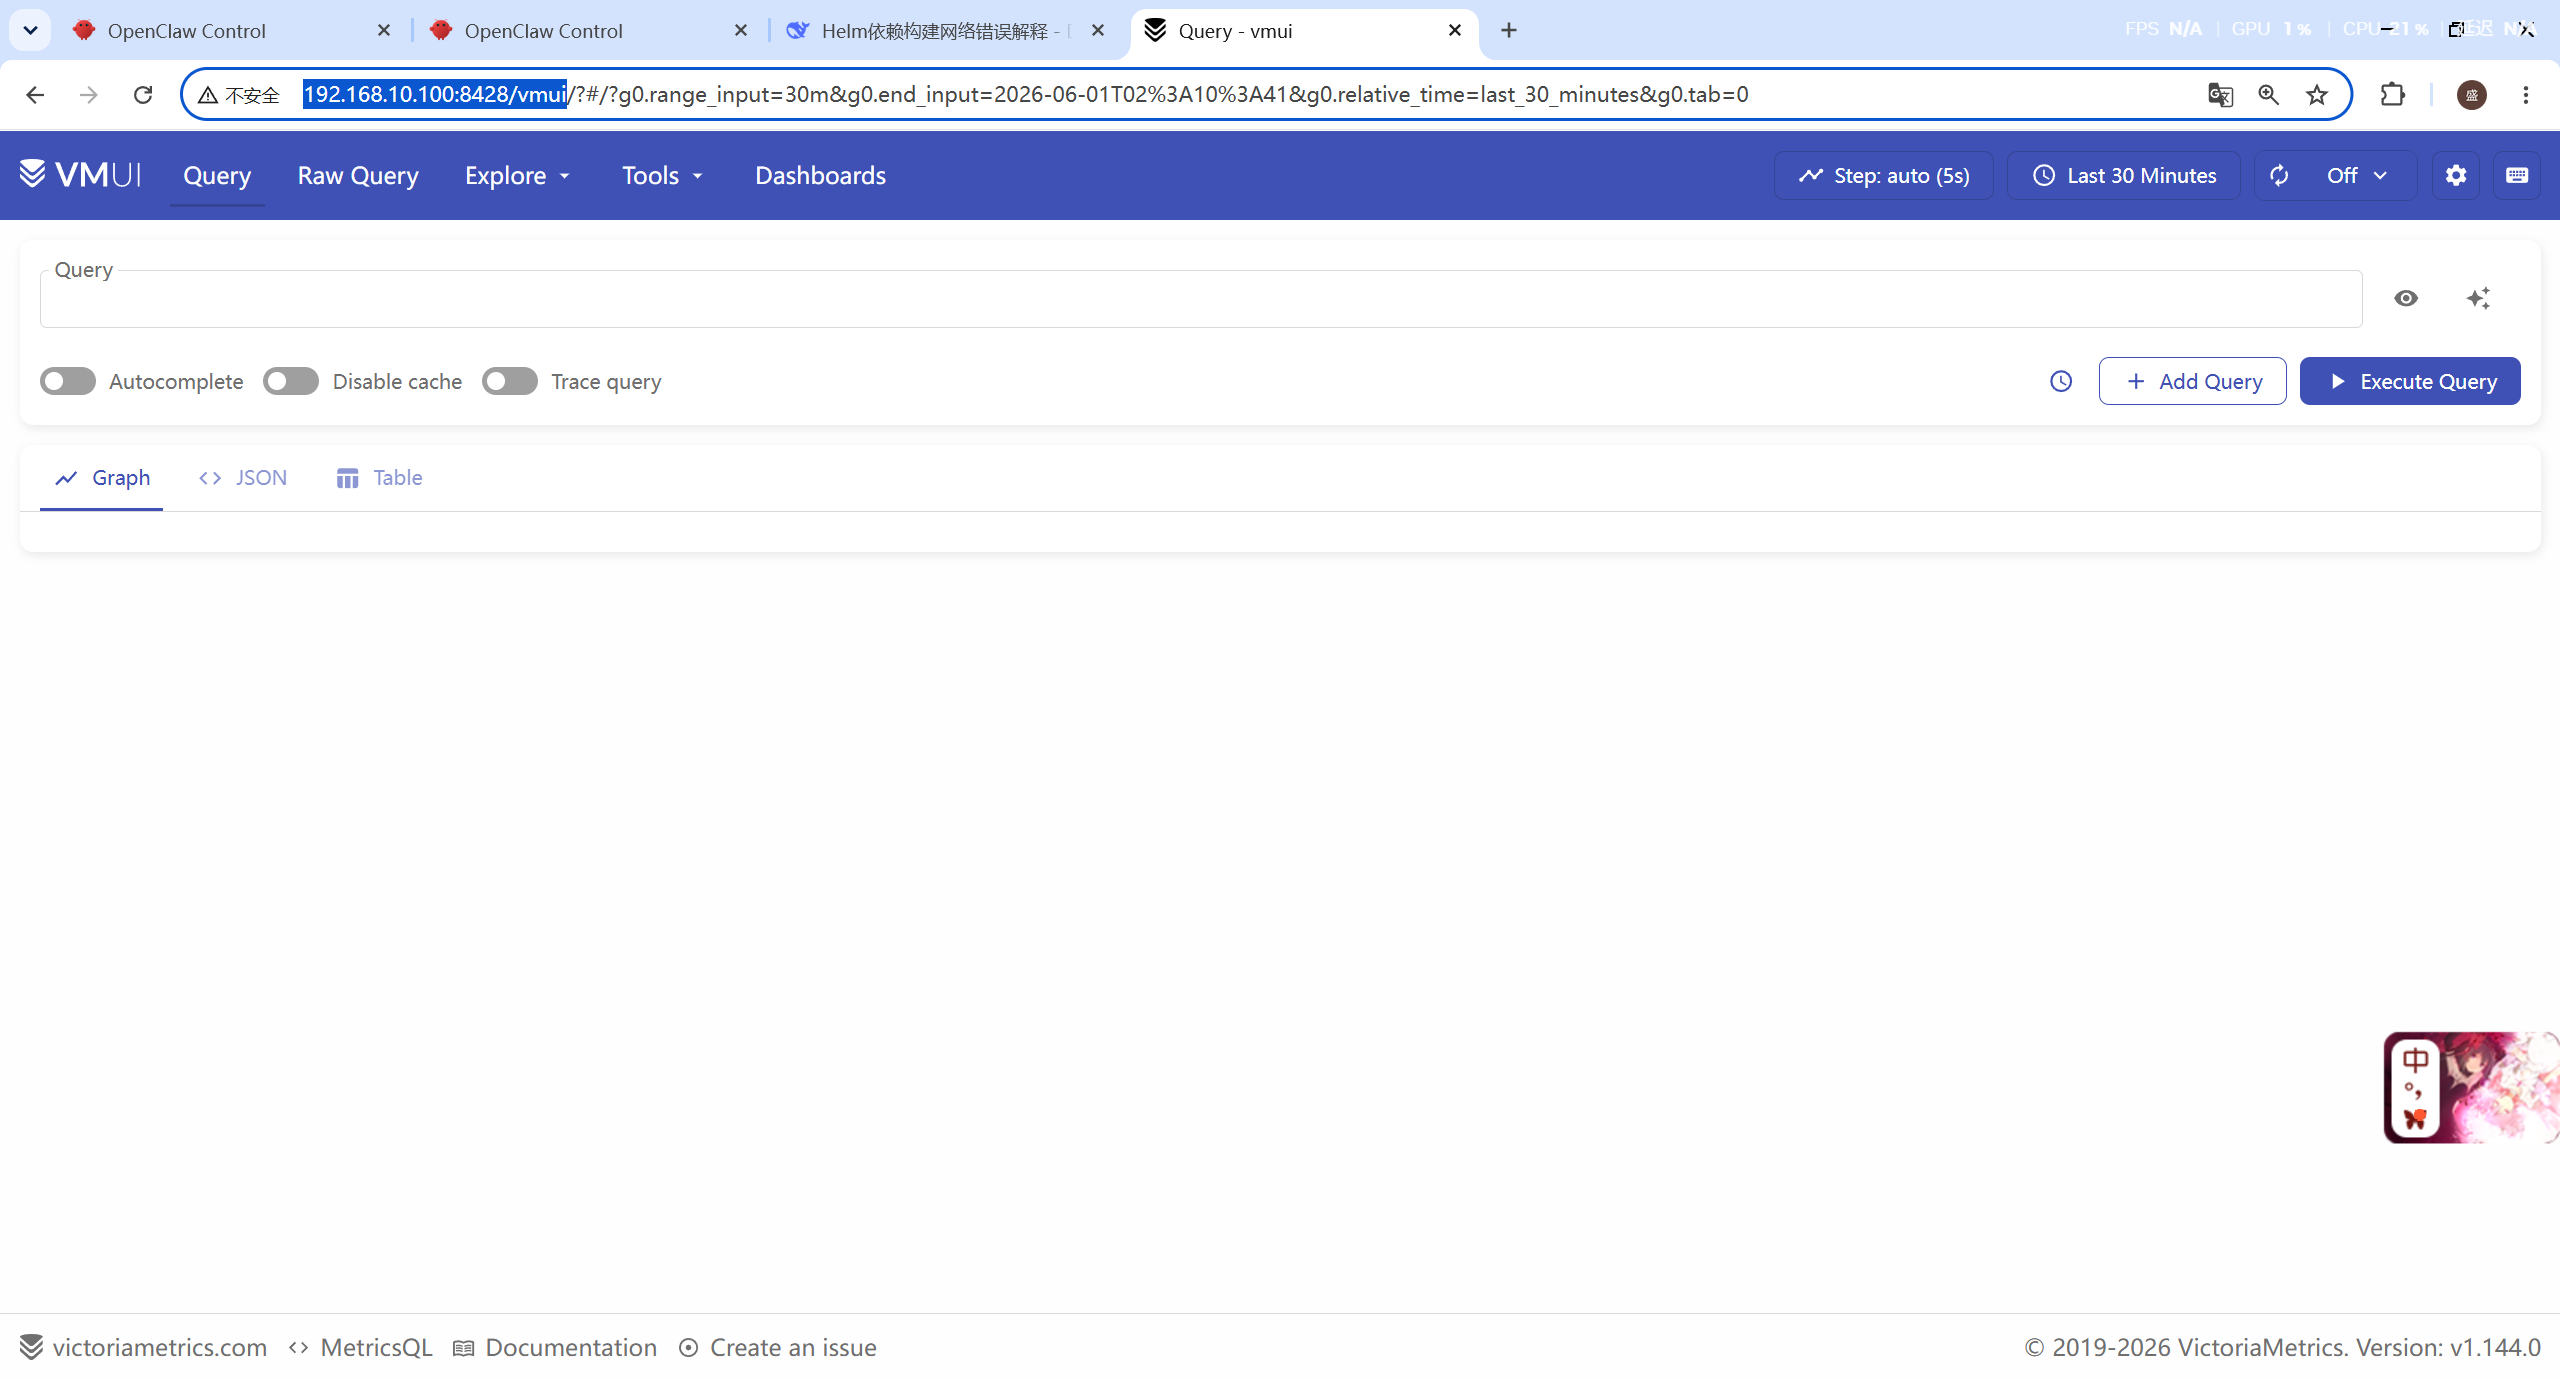Close the Helm tab
Viewport: 2560px width, 1380px height.
(x=1098, y=30)
